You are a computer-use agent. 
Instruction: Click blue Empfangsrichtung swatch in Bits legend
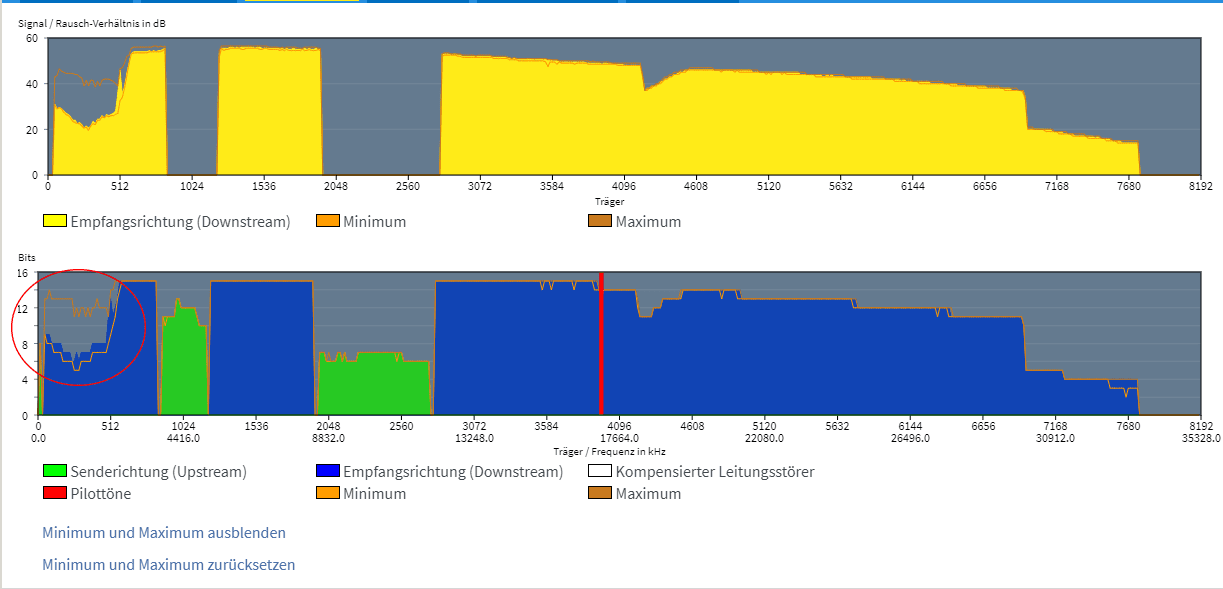pos(327,471)
